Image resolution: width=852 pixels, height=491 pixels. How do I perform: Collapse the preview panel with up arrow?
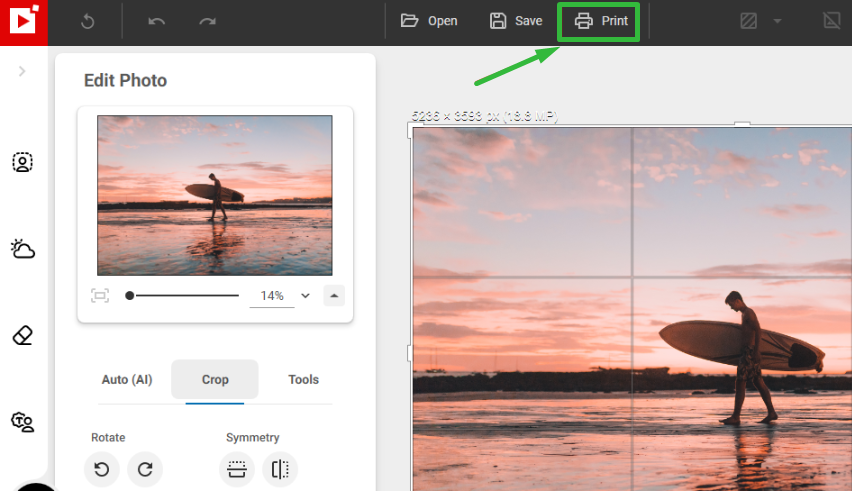click(x=334, y=295)
